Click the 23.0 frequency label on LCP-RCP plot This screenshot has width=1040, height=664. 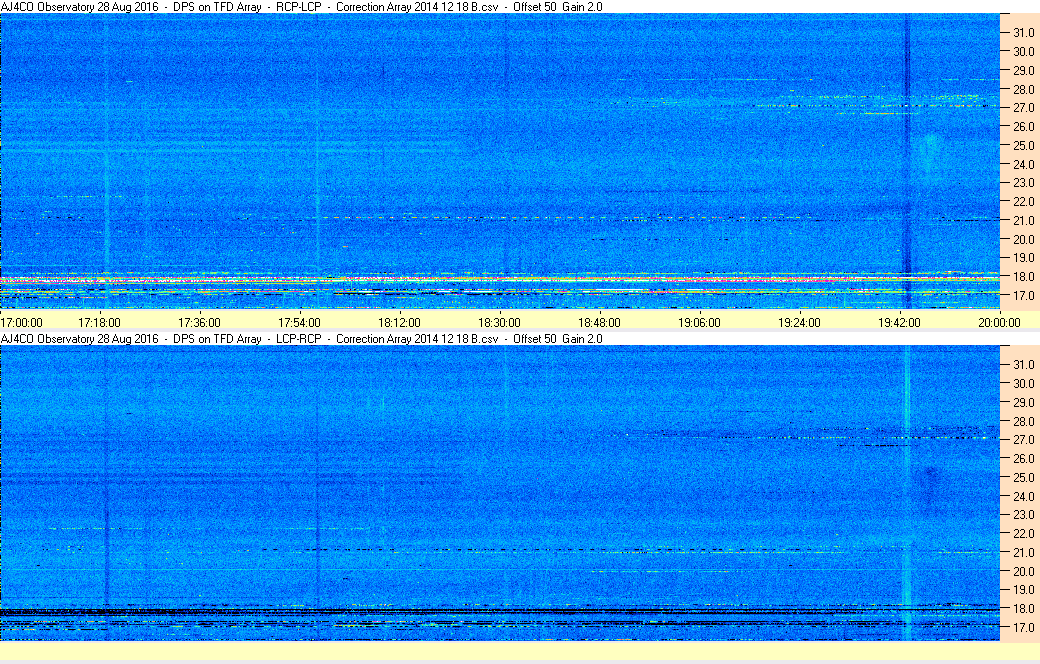tap(1023, 515)
